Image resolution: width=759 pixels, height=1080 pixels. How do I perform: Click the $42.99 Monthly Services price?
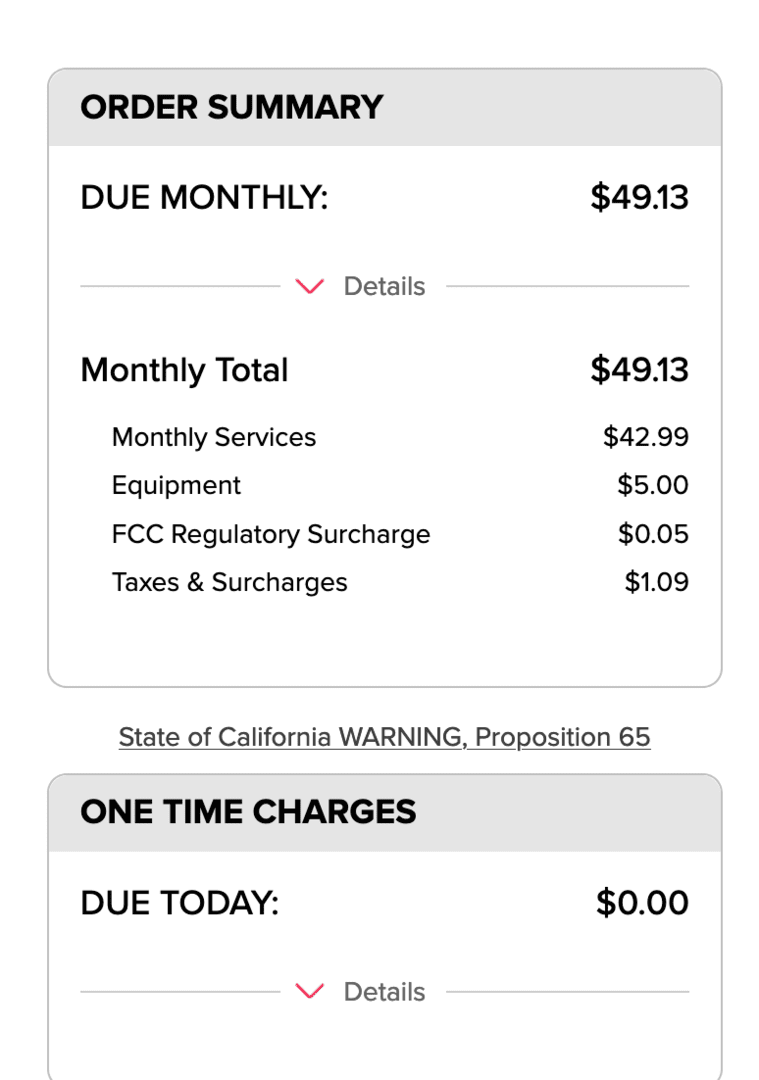tap(645, 437)
